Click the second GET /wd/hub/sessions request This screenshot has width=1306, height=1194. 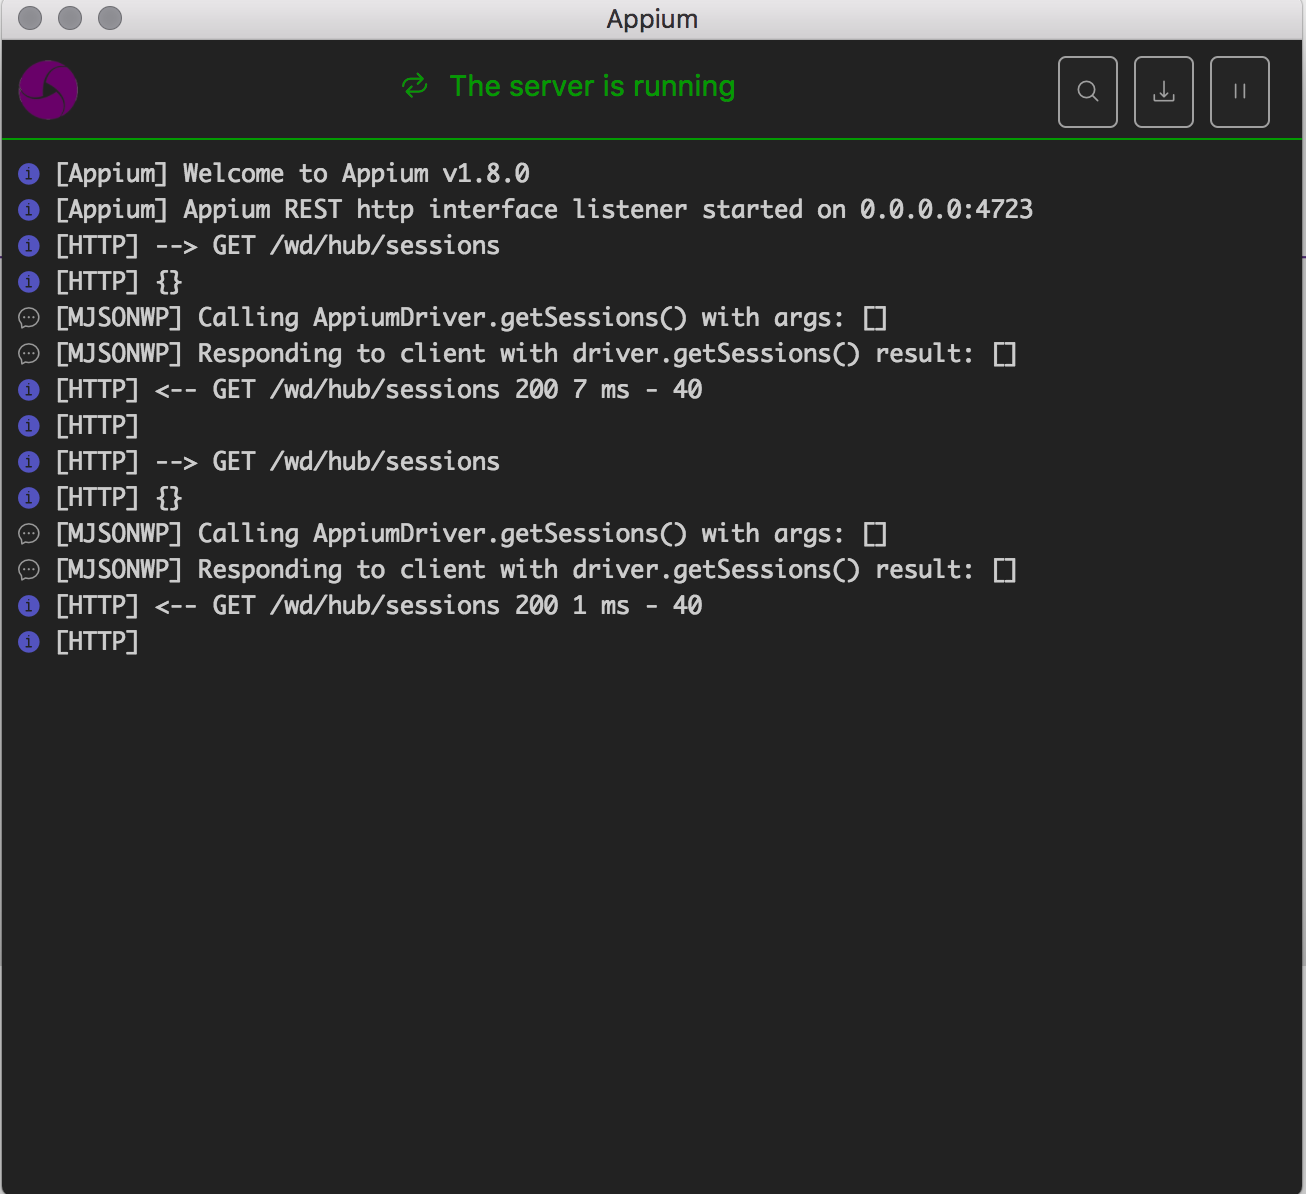pyautogui.click(x=278, y=461)
